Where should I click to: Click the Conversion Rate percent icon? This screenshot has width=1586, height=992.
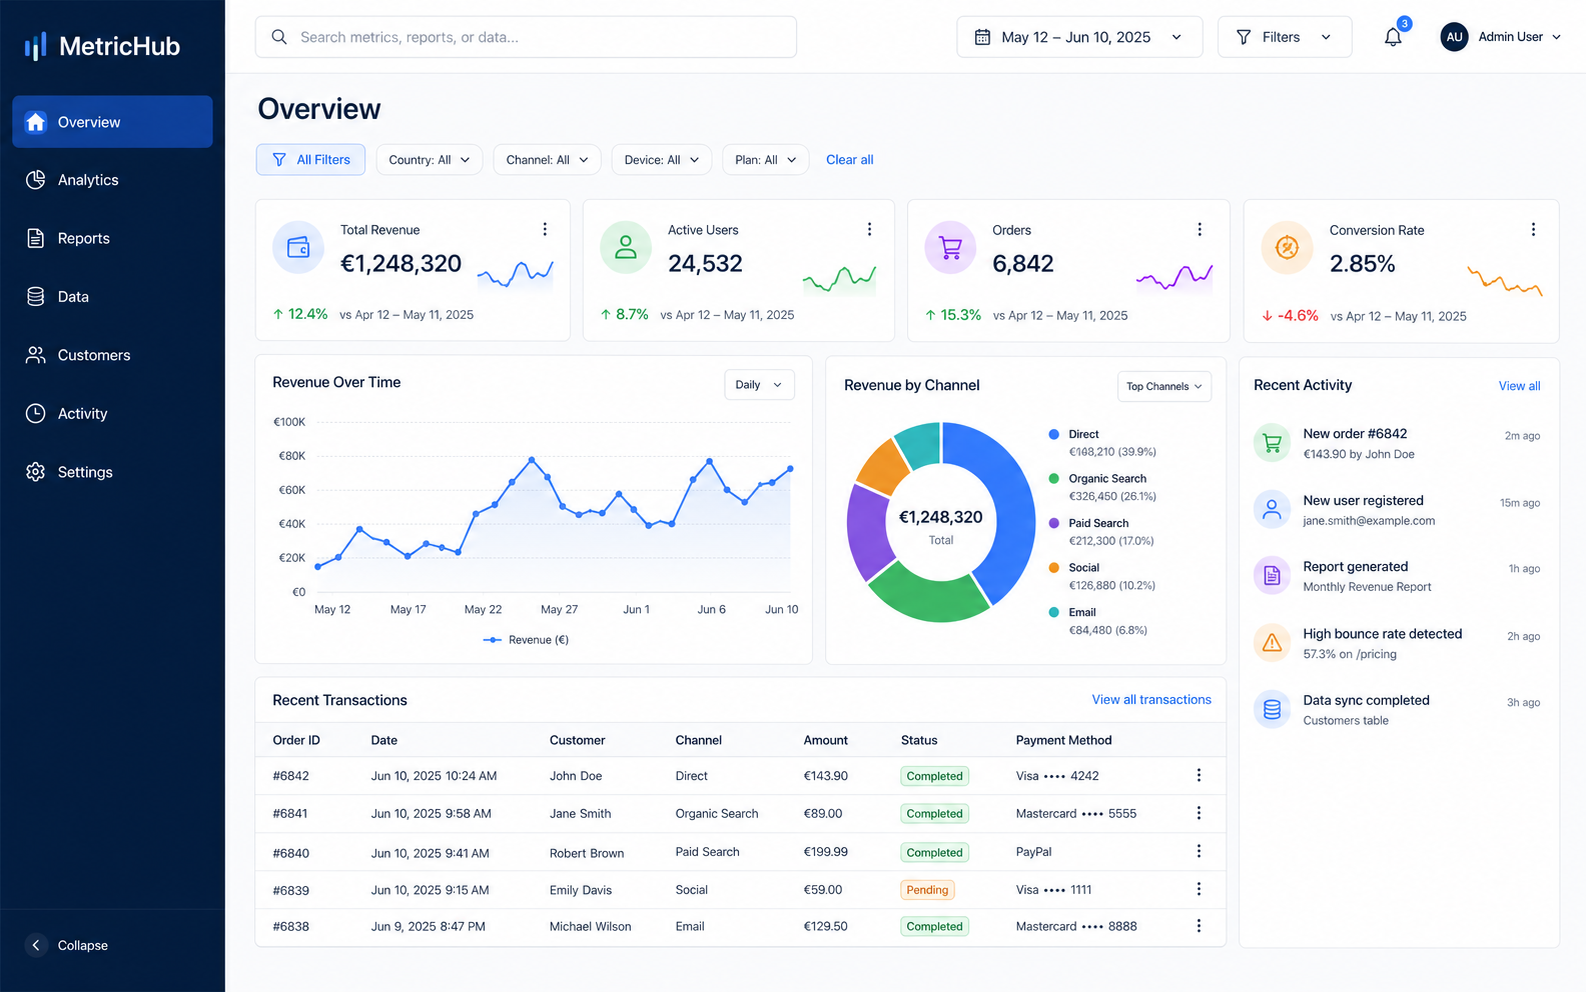pos(1287,247)
